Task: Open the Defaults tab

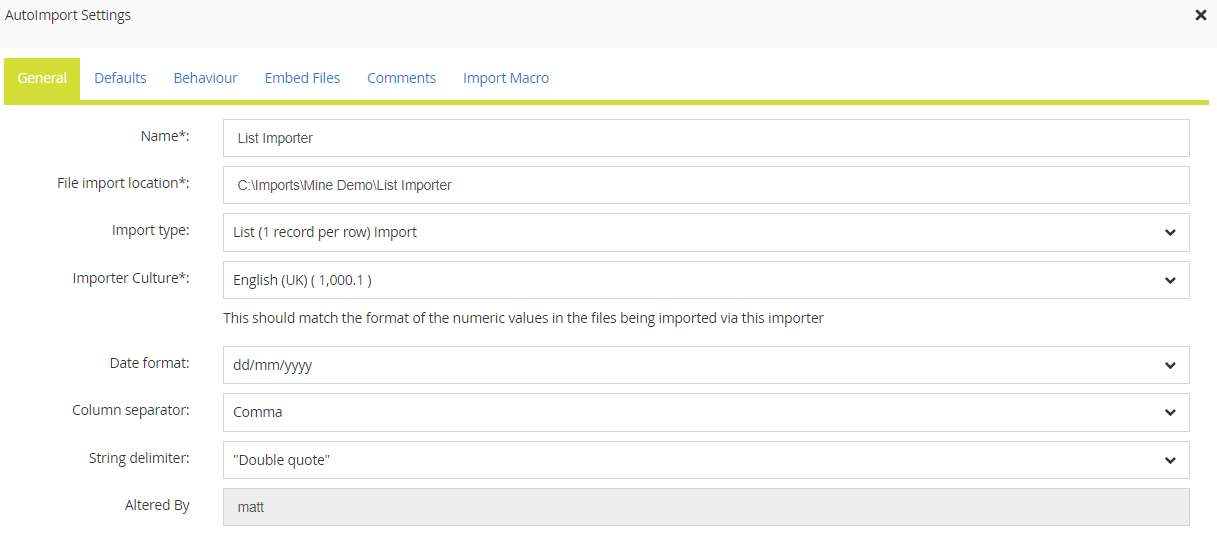Action: [x=120, y=78]
